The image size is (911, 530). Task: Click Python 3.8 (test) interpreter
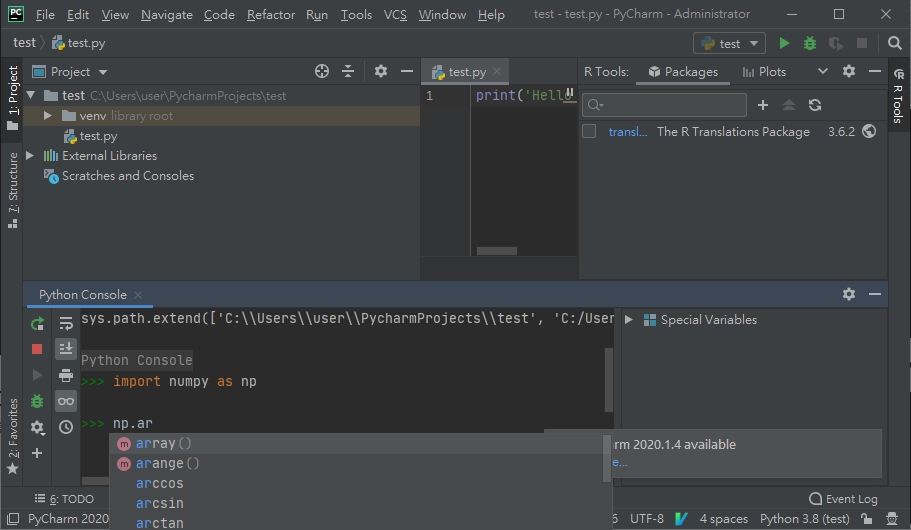805,518
